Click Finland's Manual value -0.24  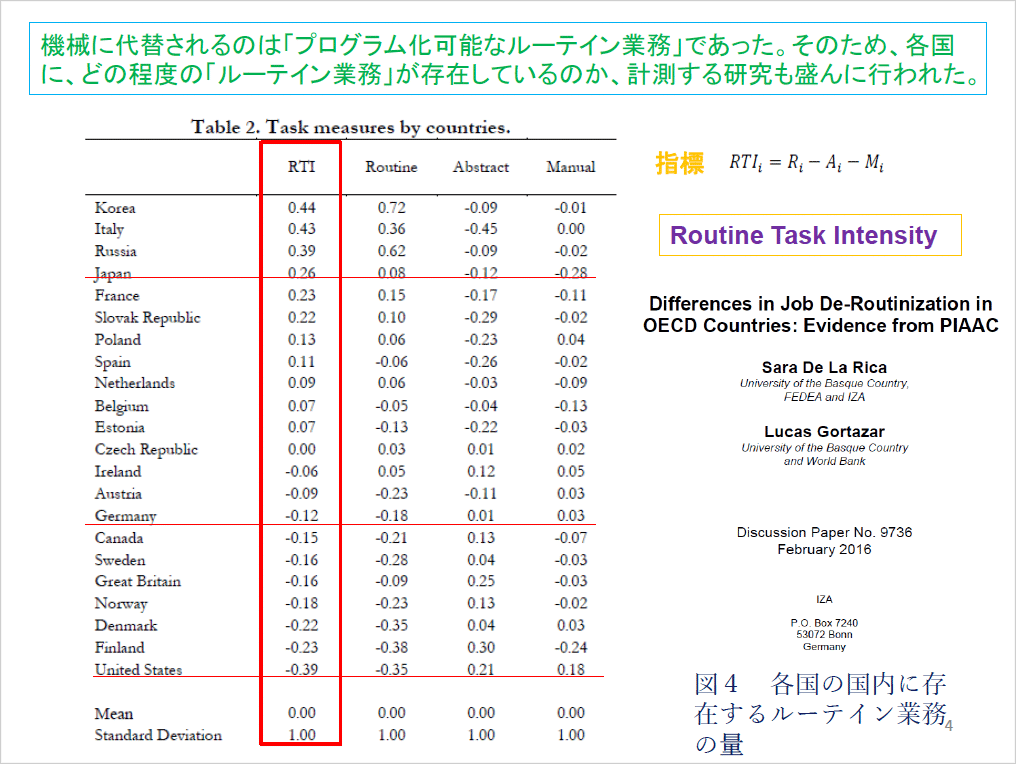(571, 648)
